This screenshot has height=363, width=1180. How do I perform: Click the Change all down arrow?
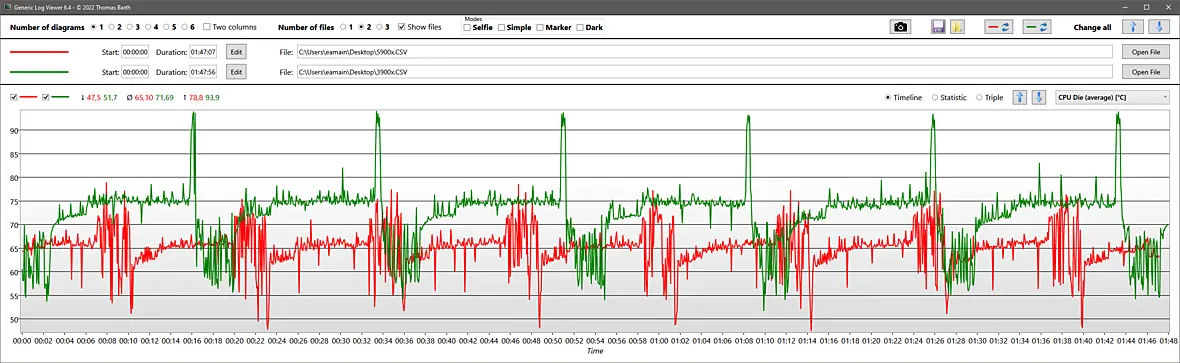[1160, 27]
